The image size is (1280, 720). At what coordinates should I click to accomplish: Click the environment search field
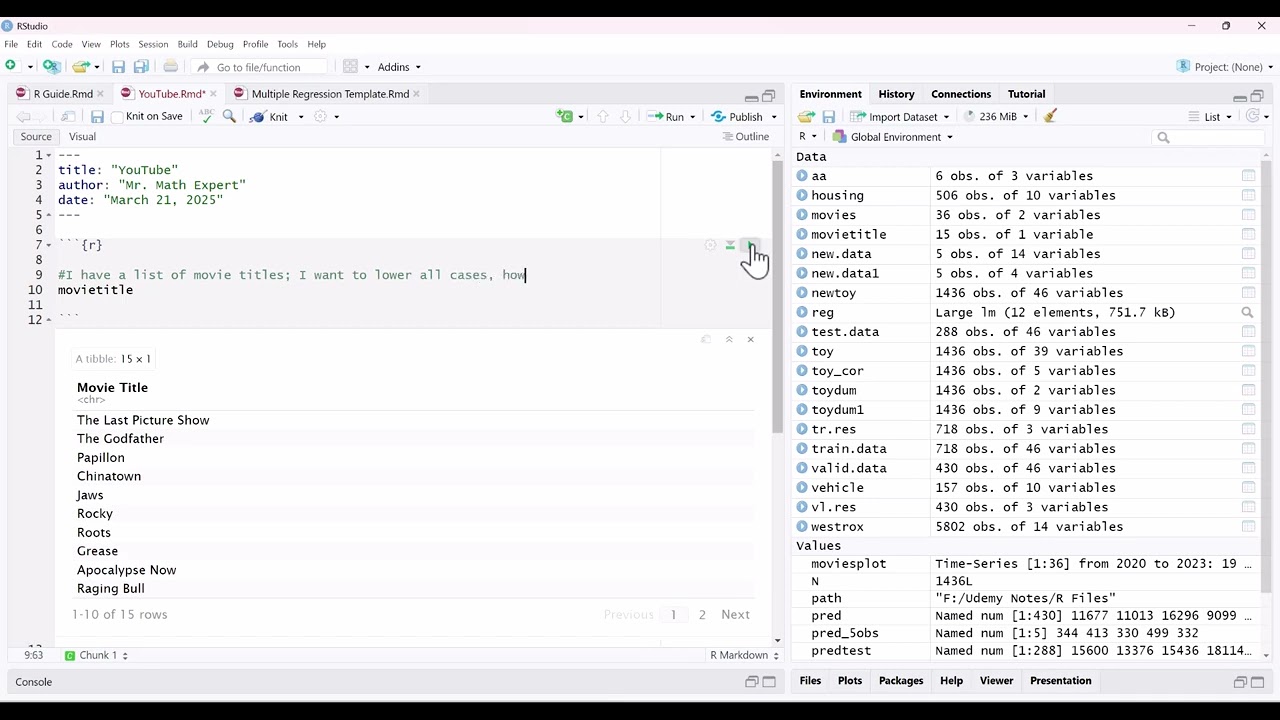[1208, 137]
